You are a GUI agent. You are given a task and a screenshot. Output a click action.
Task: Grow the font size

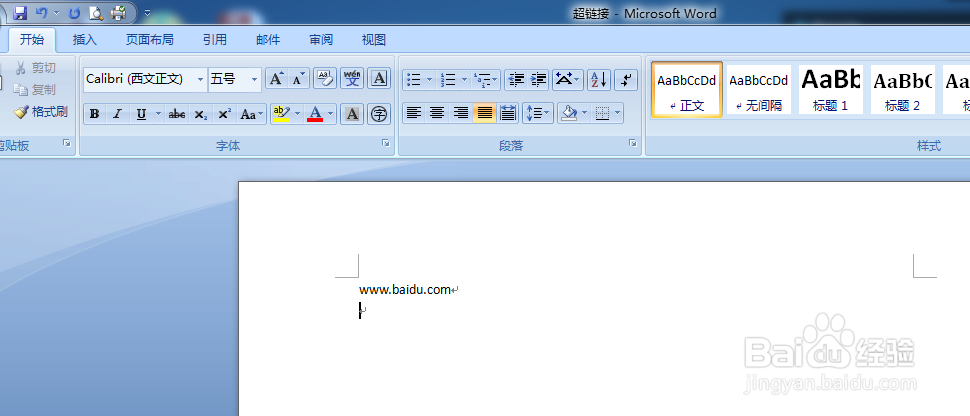pos(277,79)
